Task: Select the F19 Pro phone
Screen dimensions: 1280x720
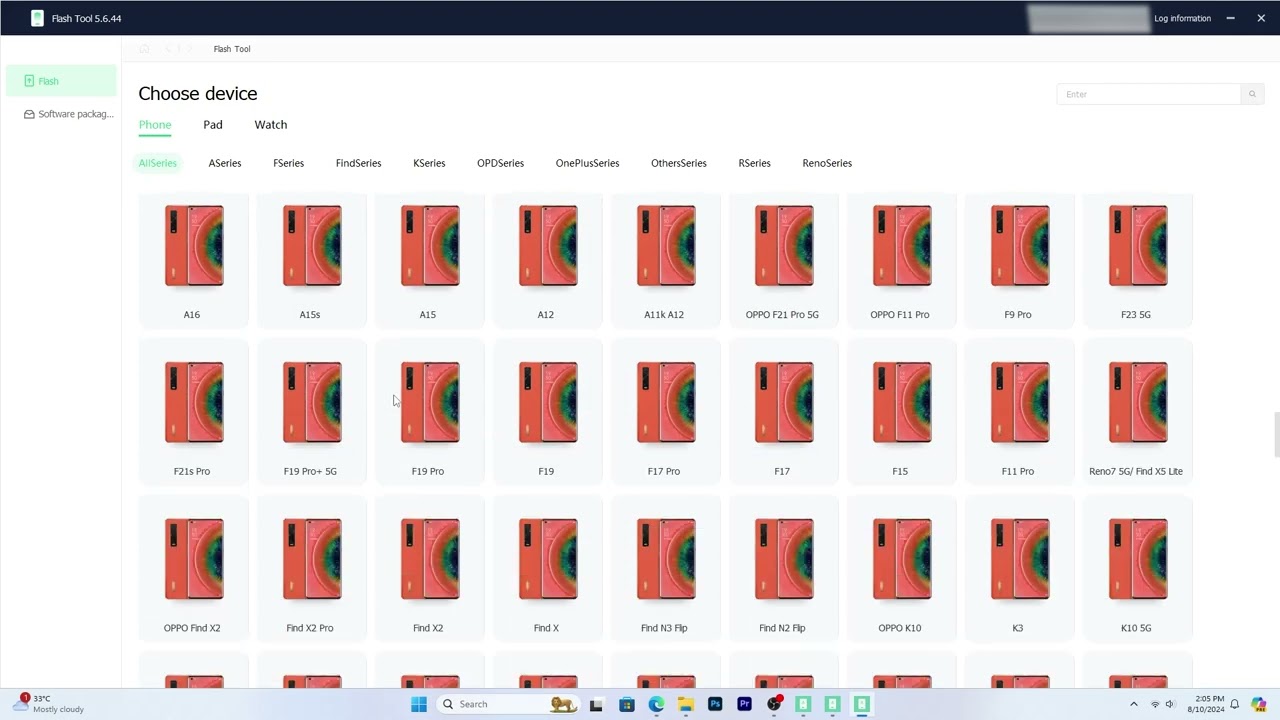Action: pos(429,412)
